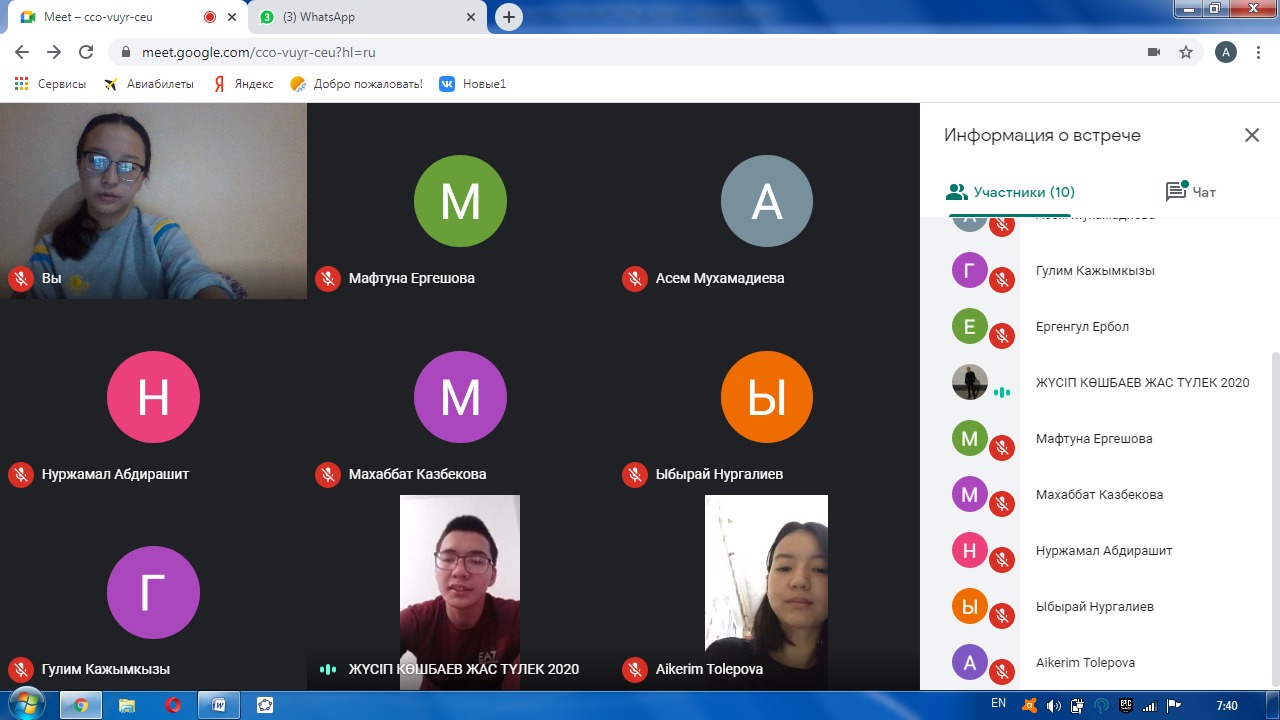The image size is (1280, 720).
Task: Go back in browser history
Action: 22,52
